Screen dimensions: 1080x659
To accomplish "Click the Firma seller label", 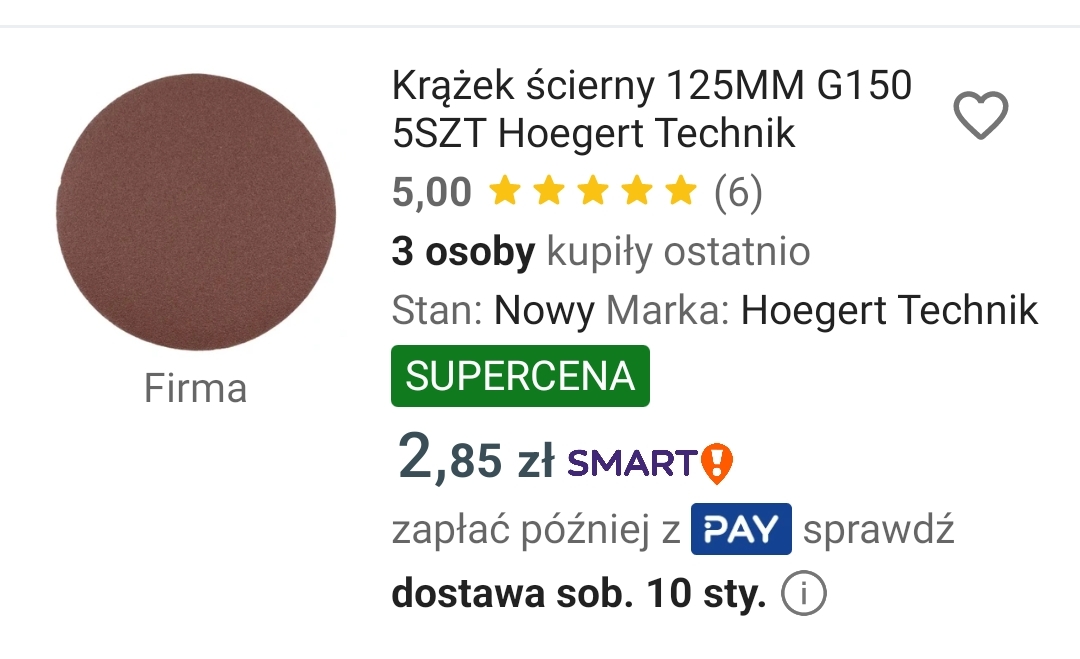I will [196, 388].
